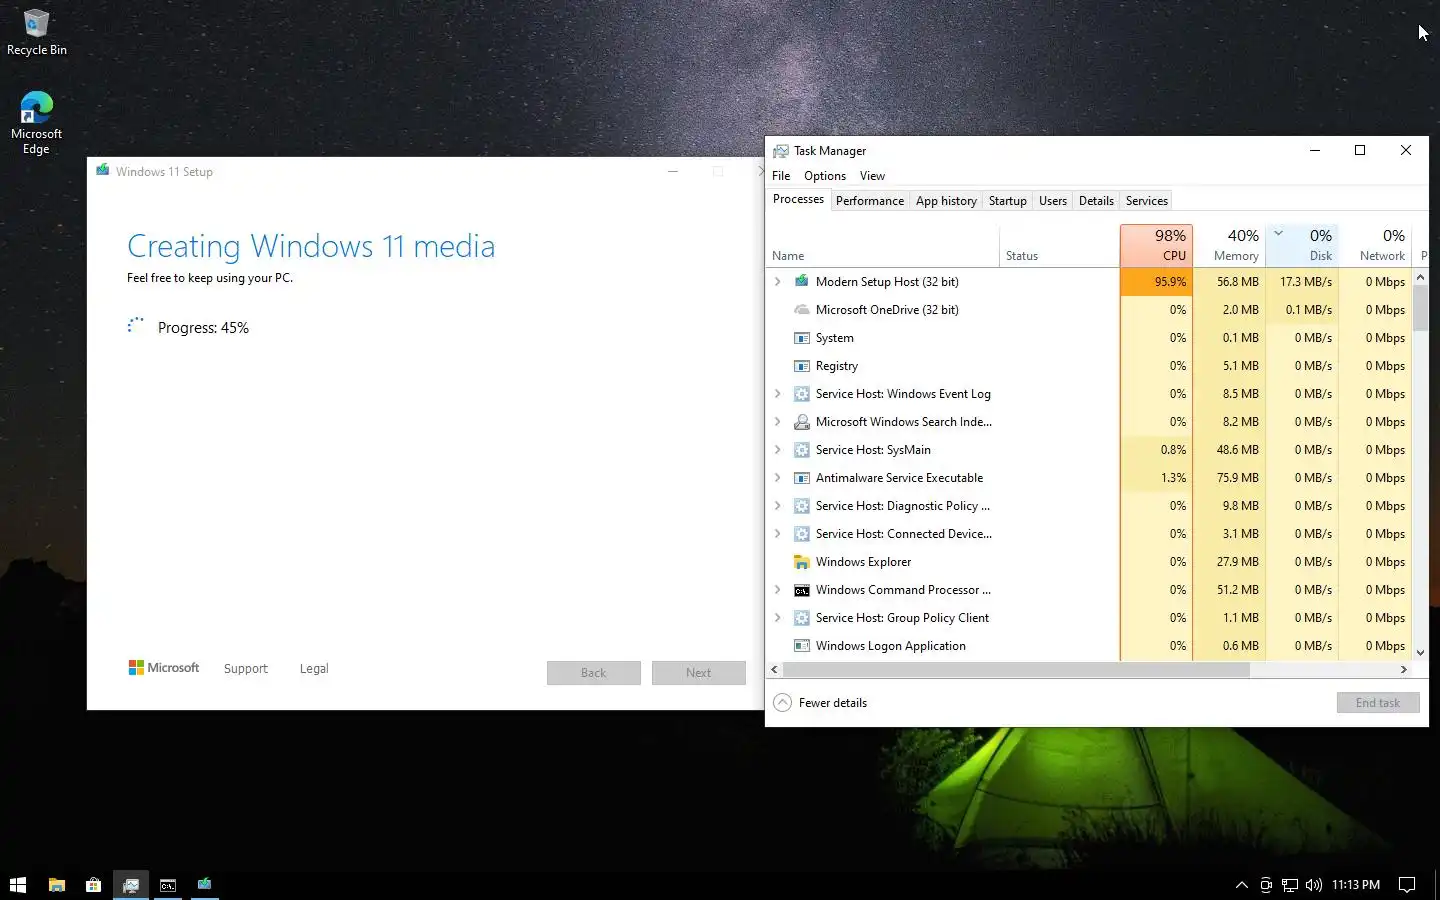Click the Registry process icon
Screen dimensions: 1440x900
click(x=802, y=366)
